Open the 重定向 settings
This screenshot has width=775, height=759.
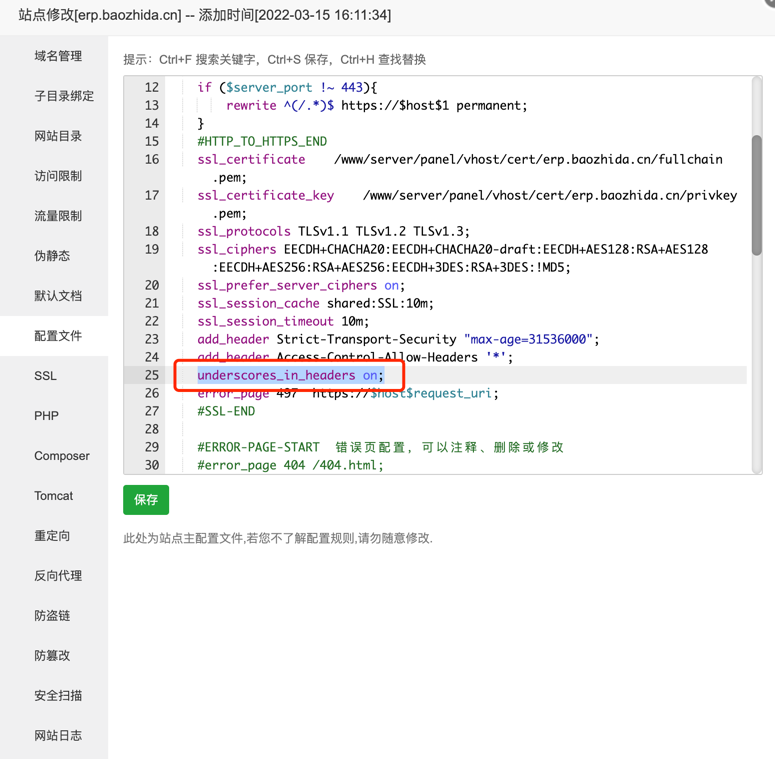[x=52, y=536]
